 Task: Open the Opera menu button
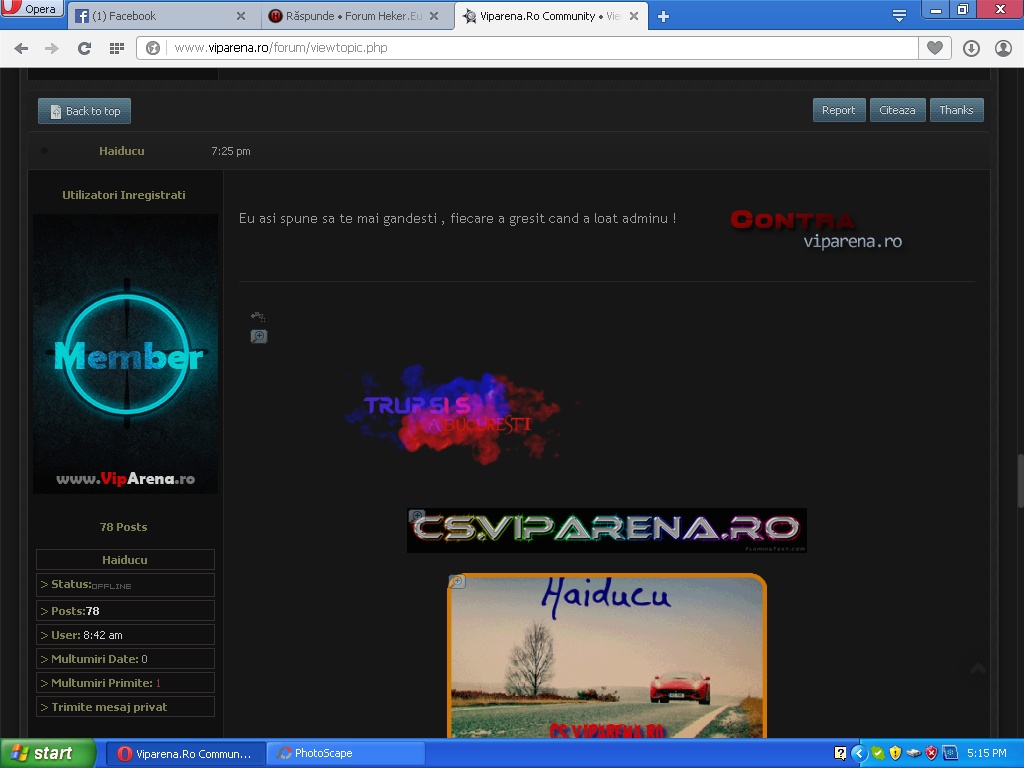point(31,8)
